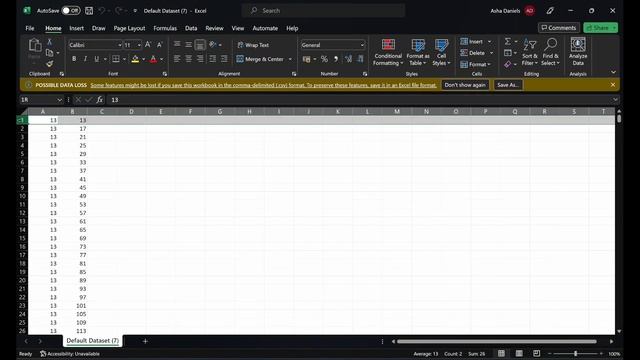Select the Format Painter brush

point(49,64)
